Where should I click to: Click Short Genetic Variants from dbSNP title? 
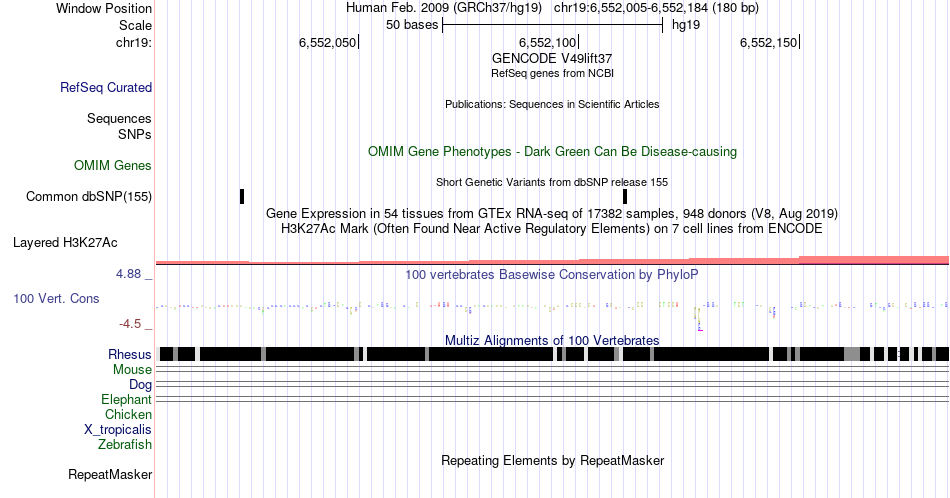coord(552,182)
